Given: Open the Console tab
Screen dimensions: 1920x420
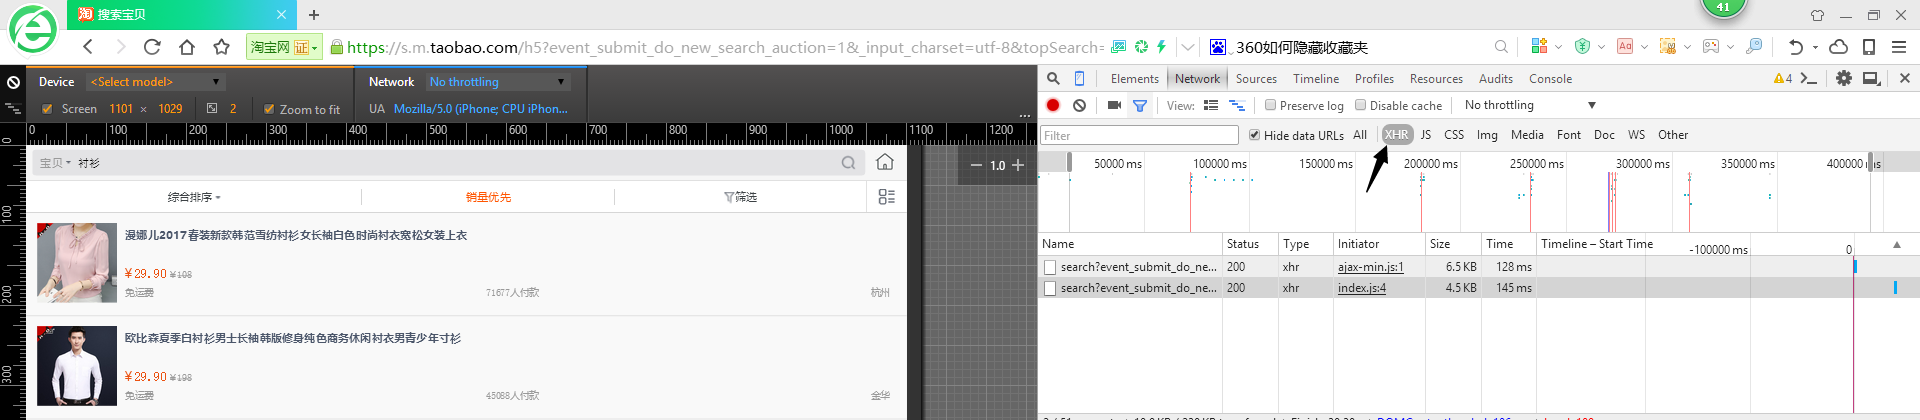Looking at the screenshot, I should (x=1550, y=79).
